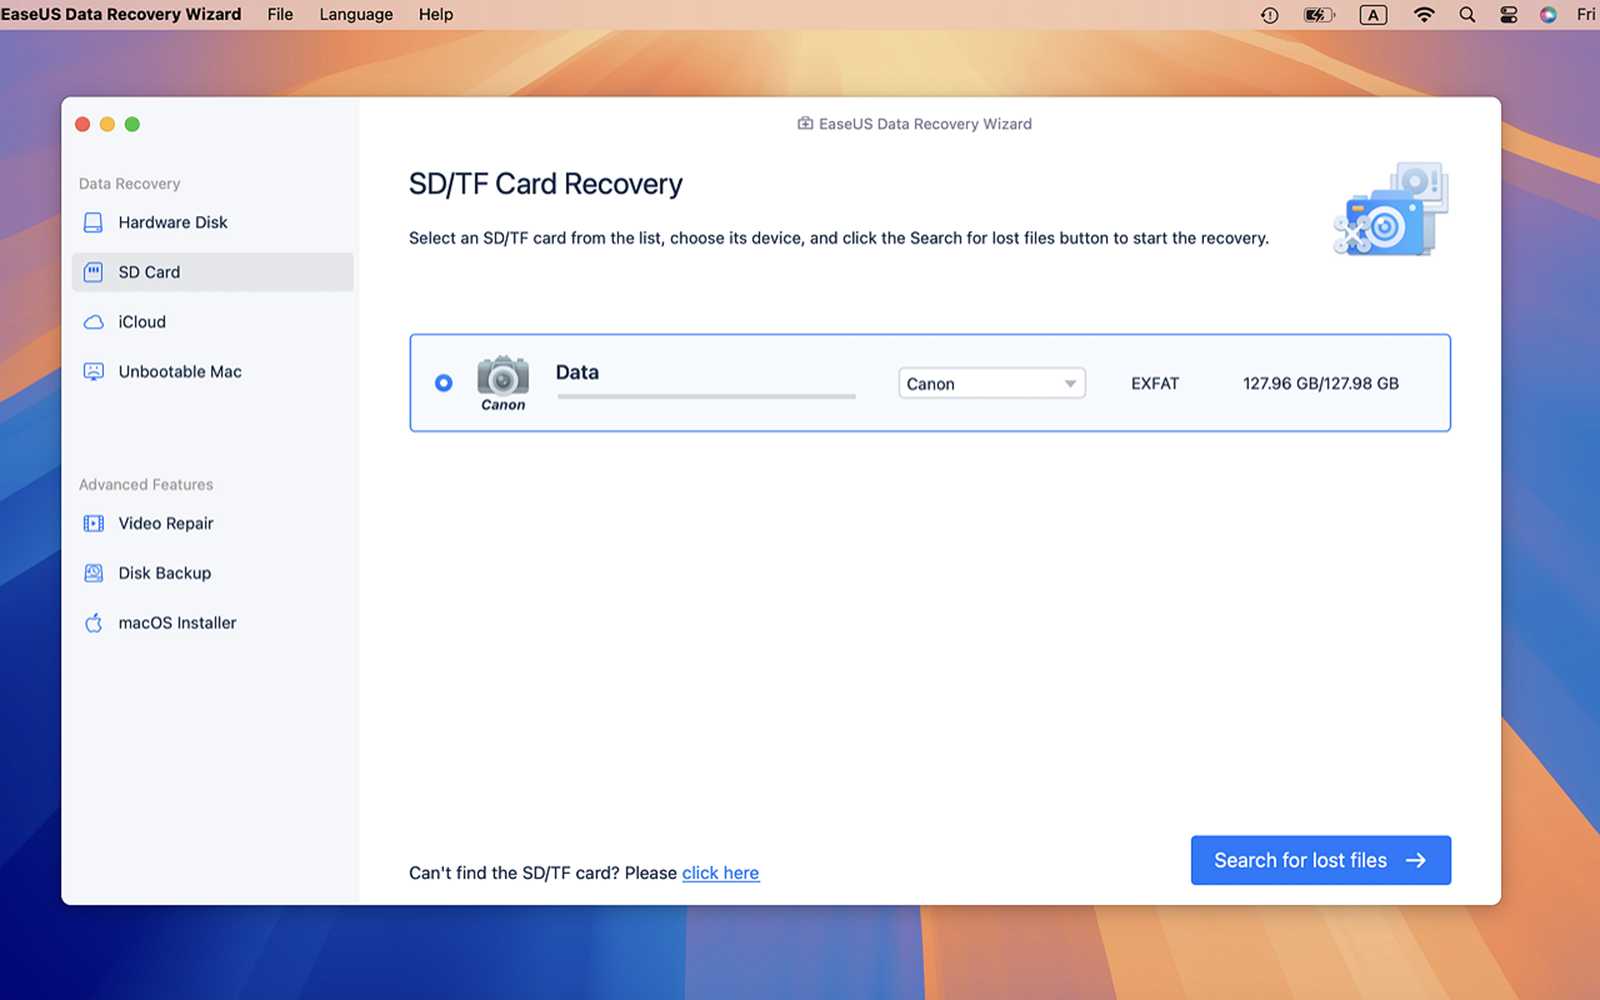The height and width of the screenshot is (1000, 1600).
Task: Expand the input source menu icon
Action: tap(1371, 14)
